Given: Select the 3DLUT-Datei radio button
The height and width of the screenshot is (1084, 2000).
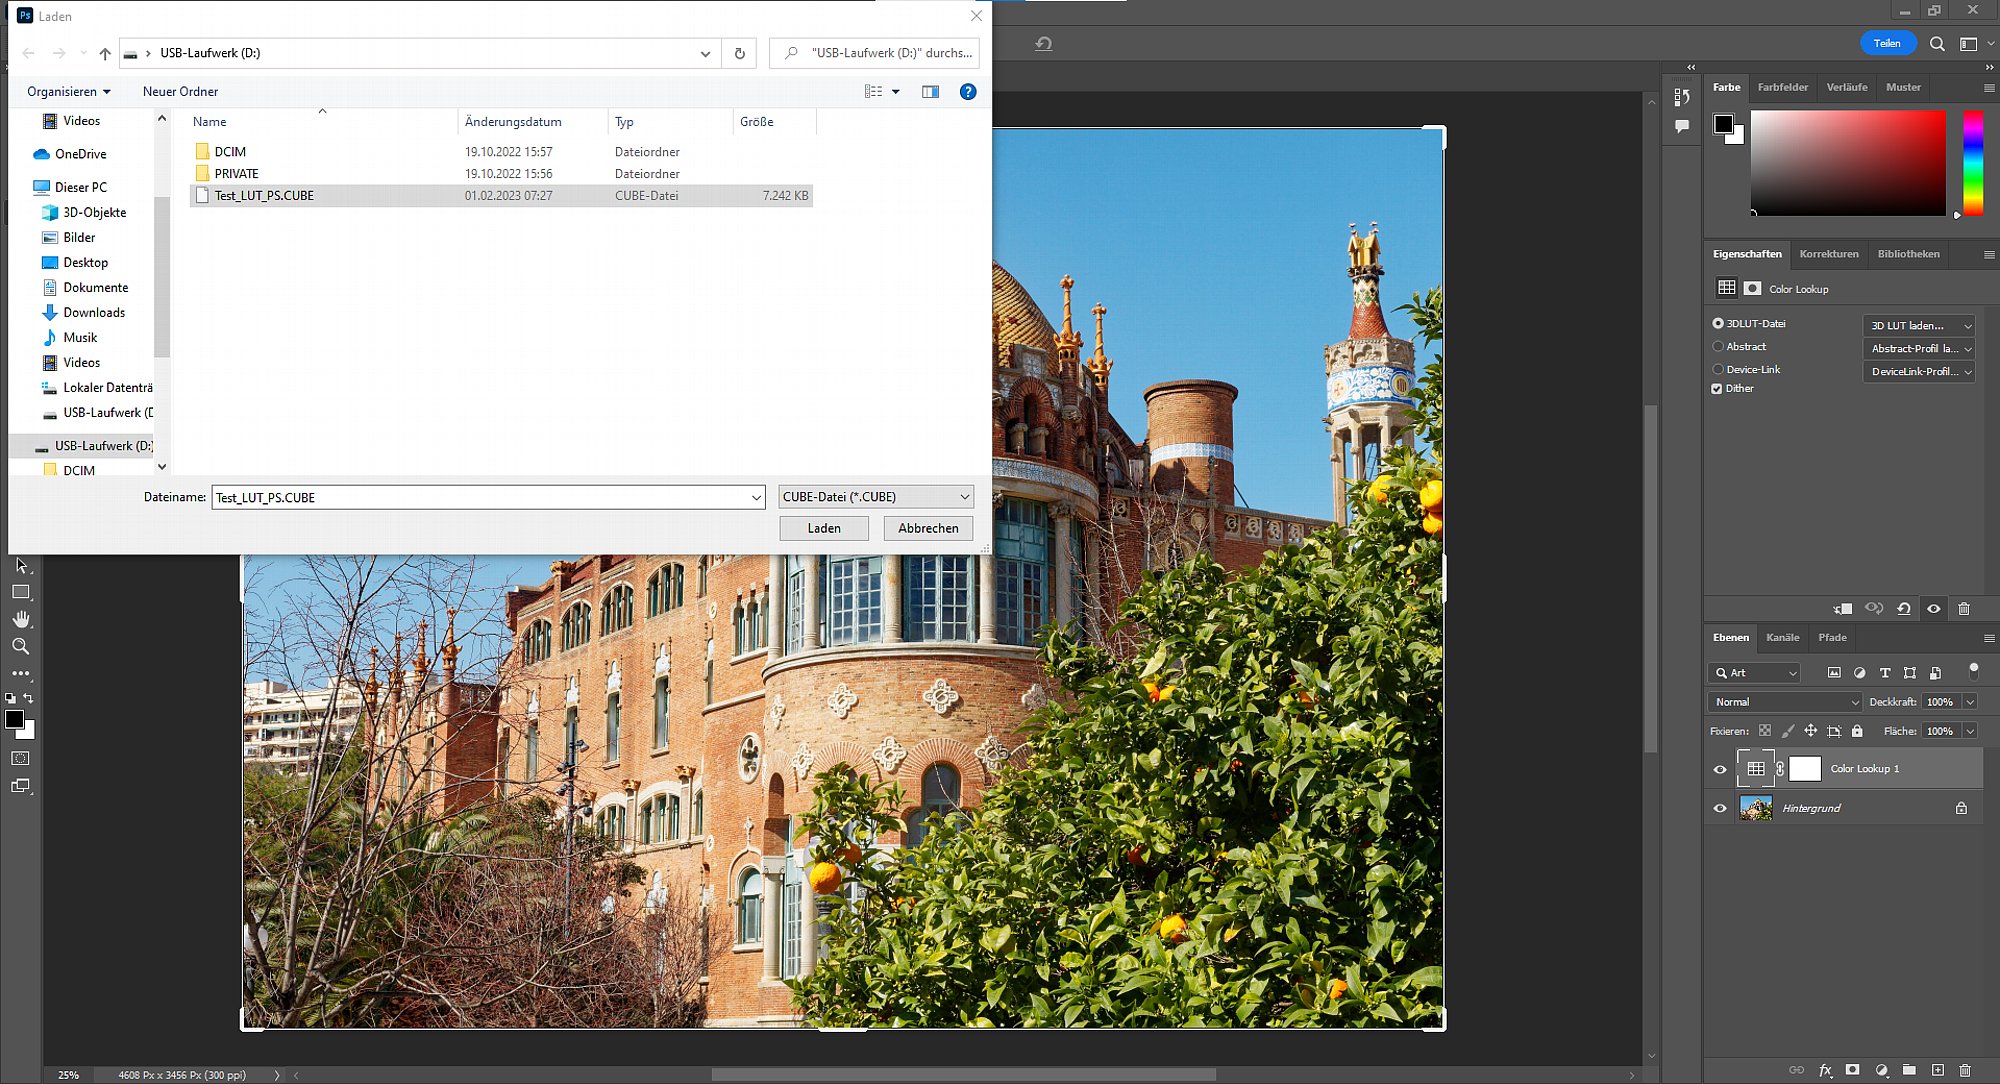Looking at the screenshot, I should tap(1718, 324).
